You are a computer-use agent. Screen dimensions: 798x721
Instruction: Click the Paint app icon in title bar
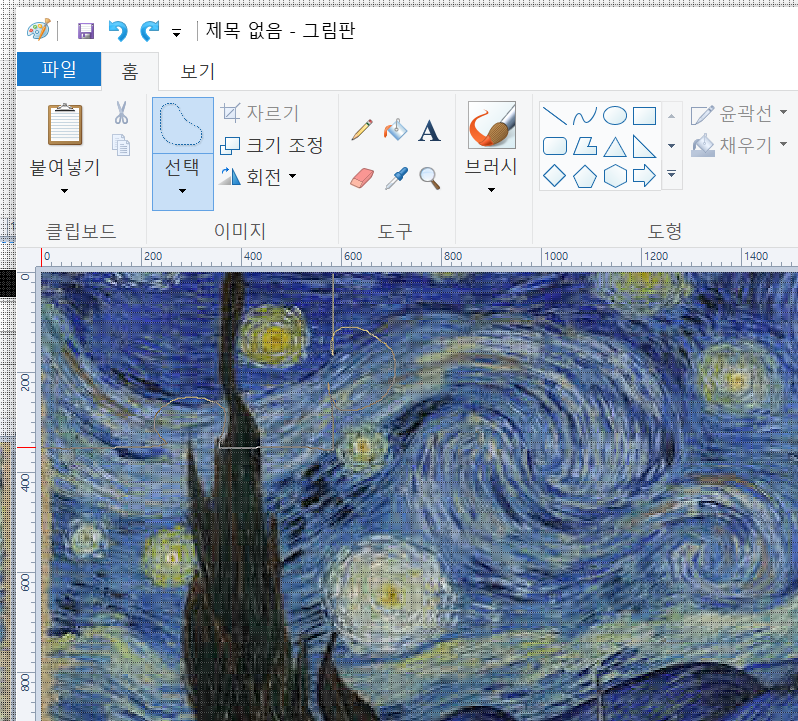point(39,30)
